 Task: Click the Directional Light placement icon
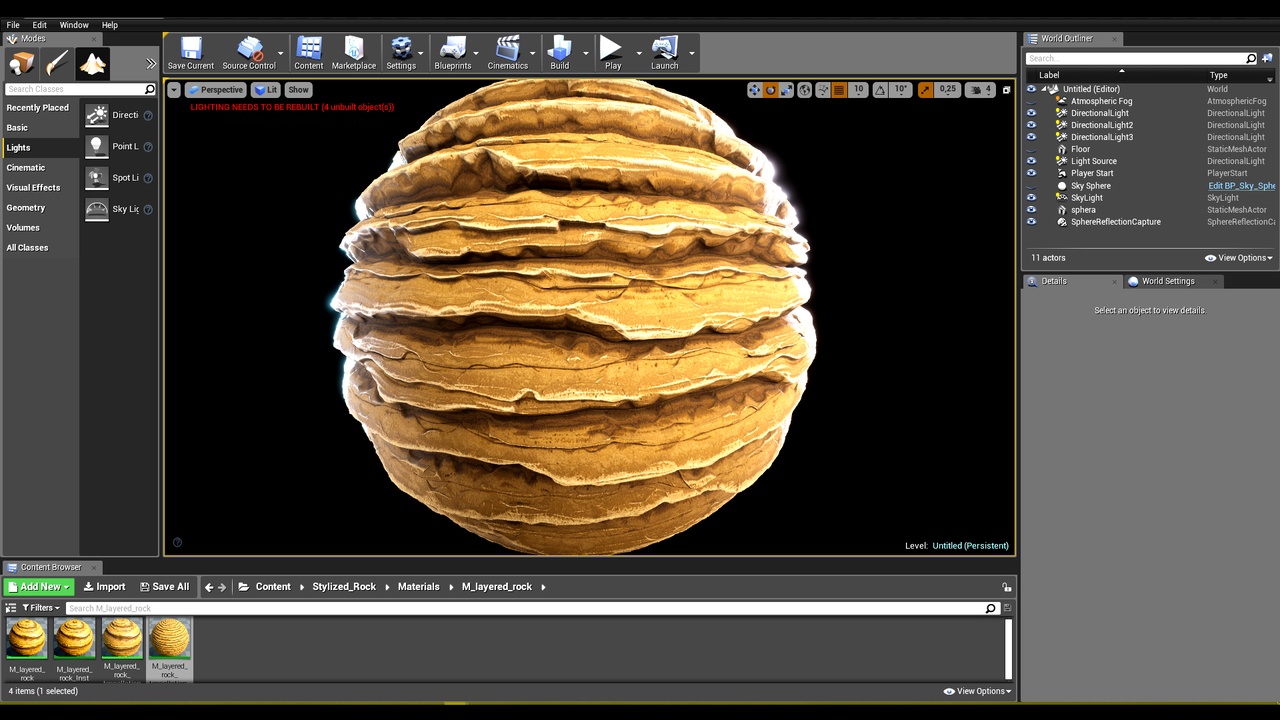click(x=97, y=115)
